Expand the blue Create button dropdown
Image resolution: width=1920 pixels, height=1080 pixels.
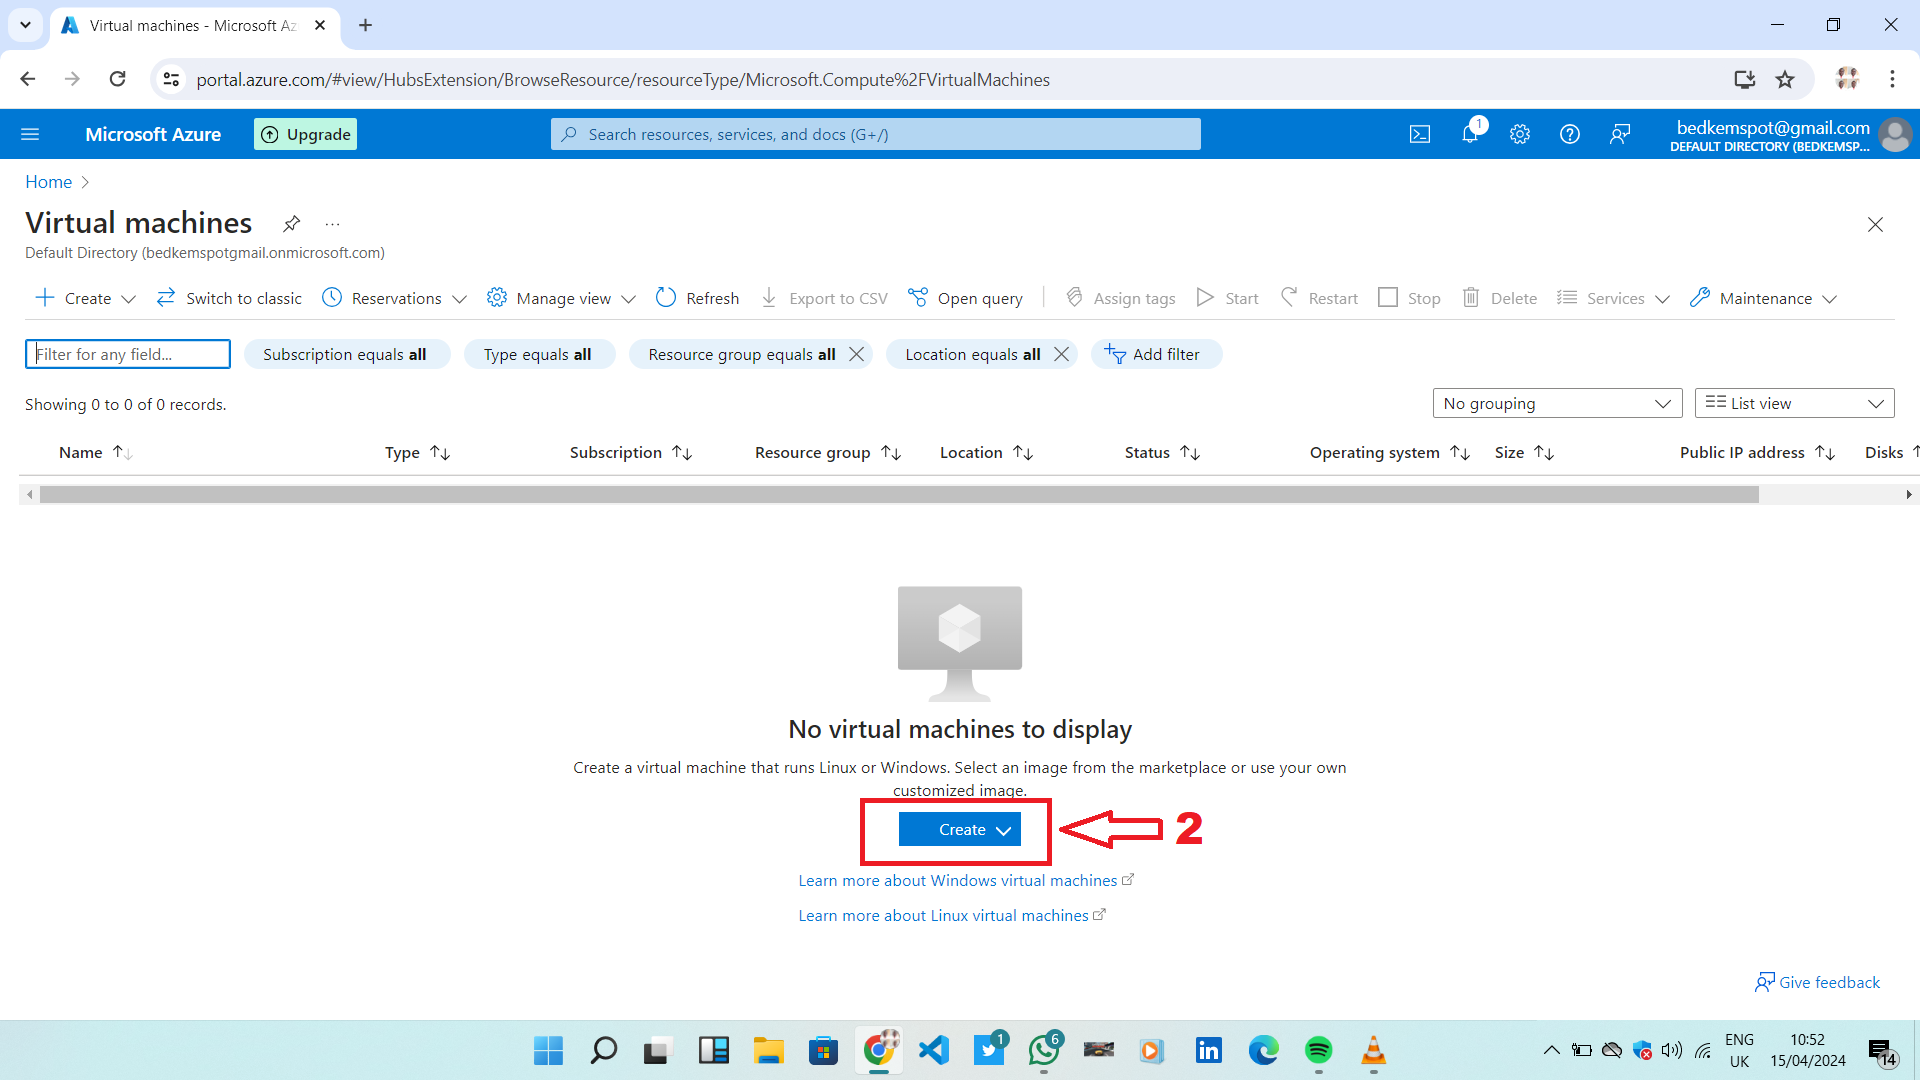tap(960, 829)
